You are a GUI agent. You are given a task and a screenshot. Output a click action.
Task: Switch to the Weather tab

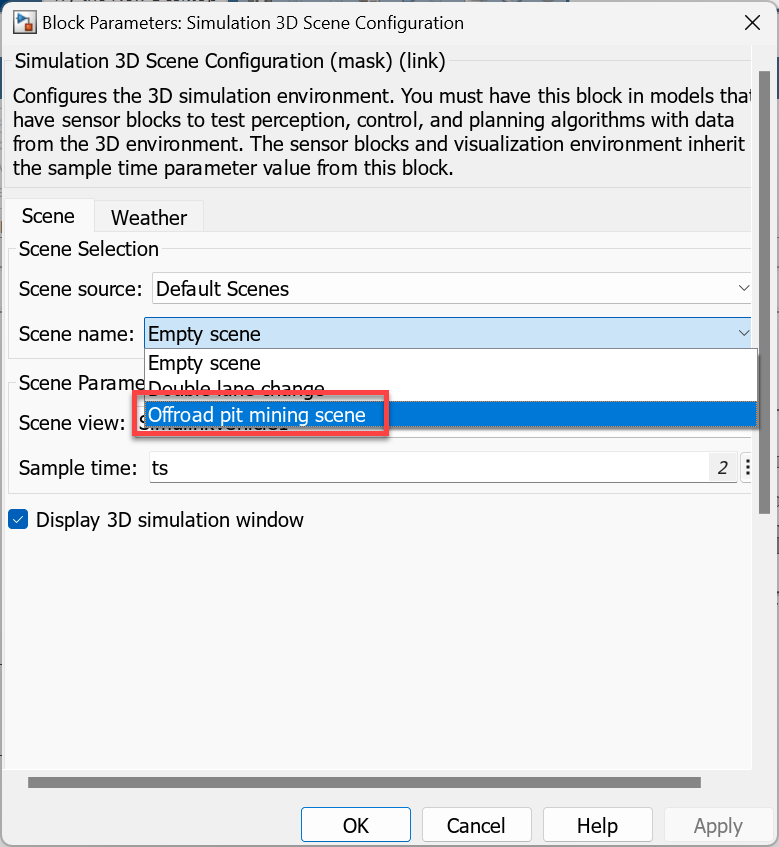pyautogui.click(x=148, y=216)
